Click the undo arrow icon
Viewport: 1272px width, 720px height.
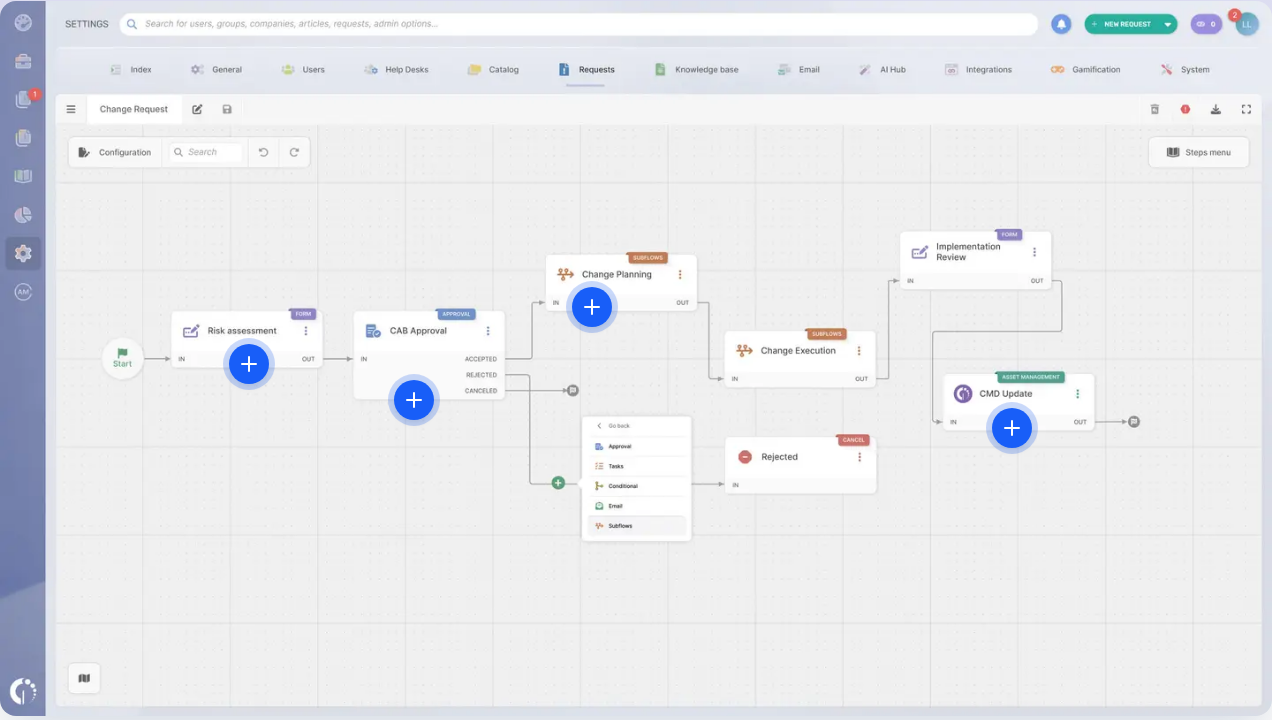[x=263, y=152]
